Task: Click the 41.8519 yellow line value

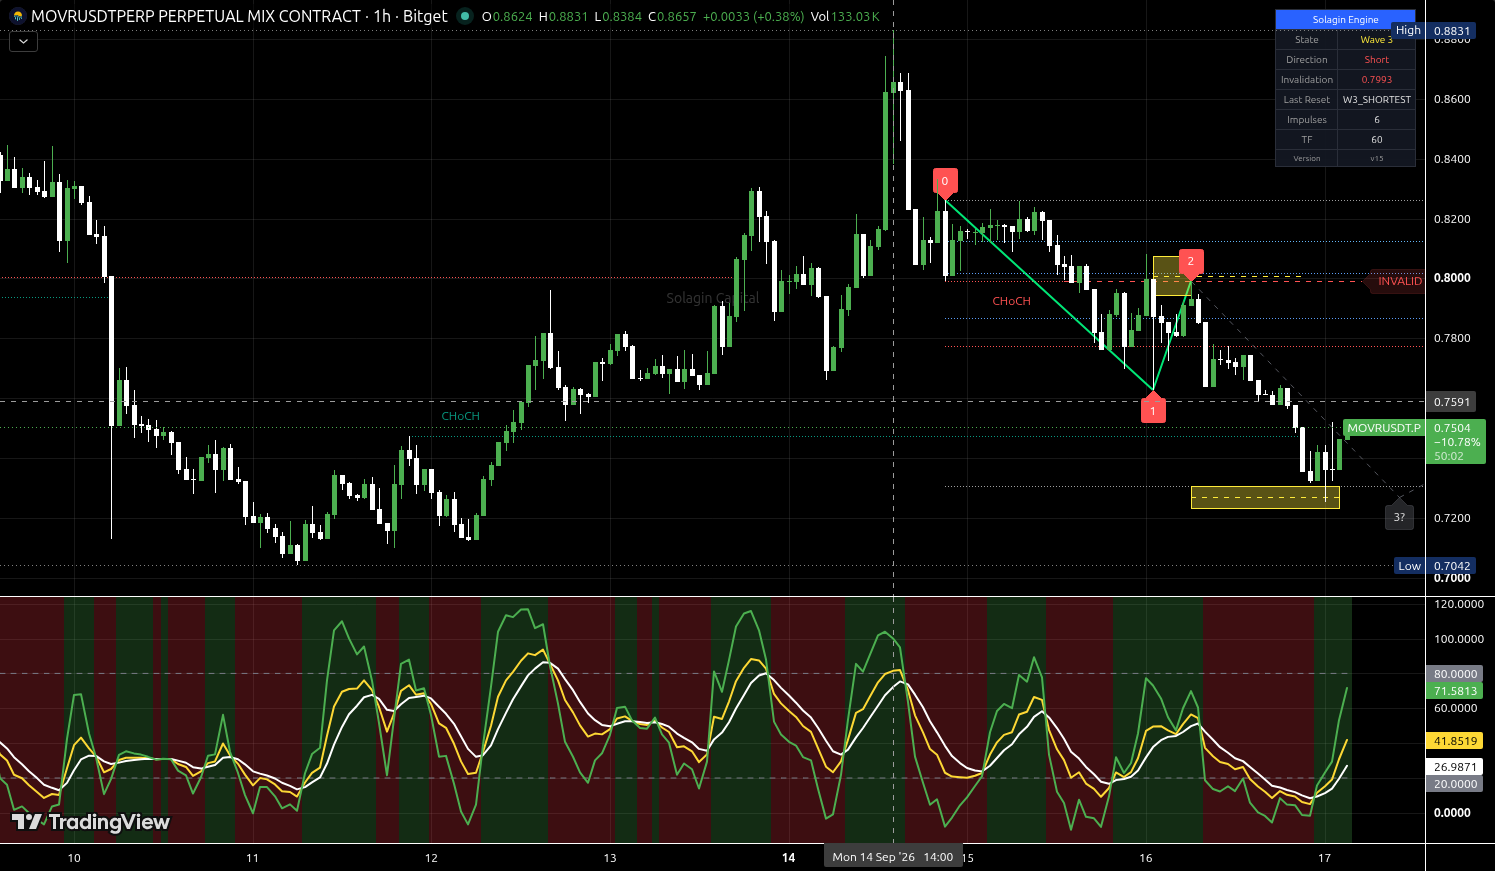Action: coord(1455,741)
